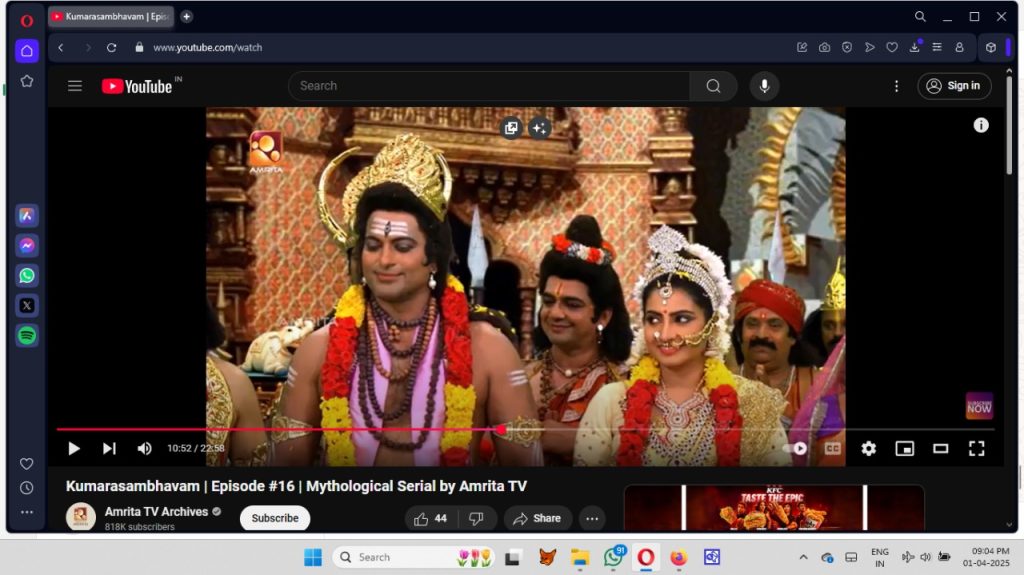Open Firefox from taskbar
Viewport: 1024px width, 575px height.
point(679,557)
